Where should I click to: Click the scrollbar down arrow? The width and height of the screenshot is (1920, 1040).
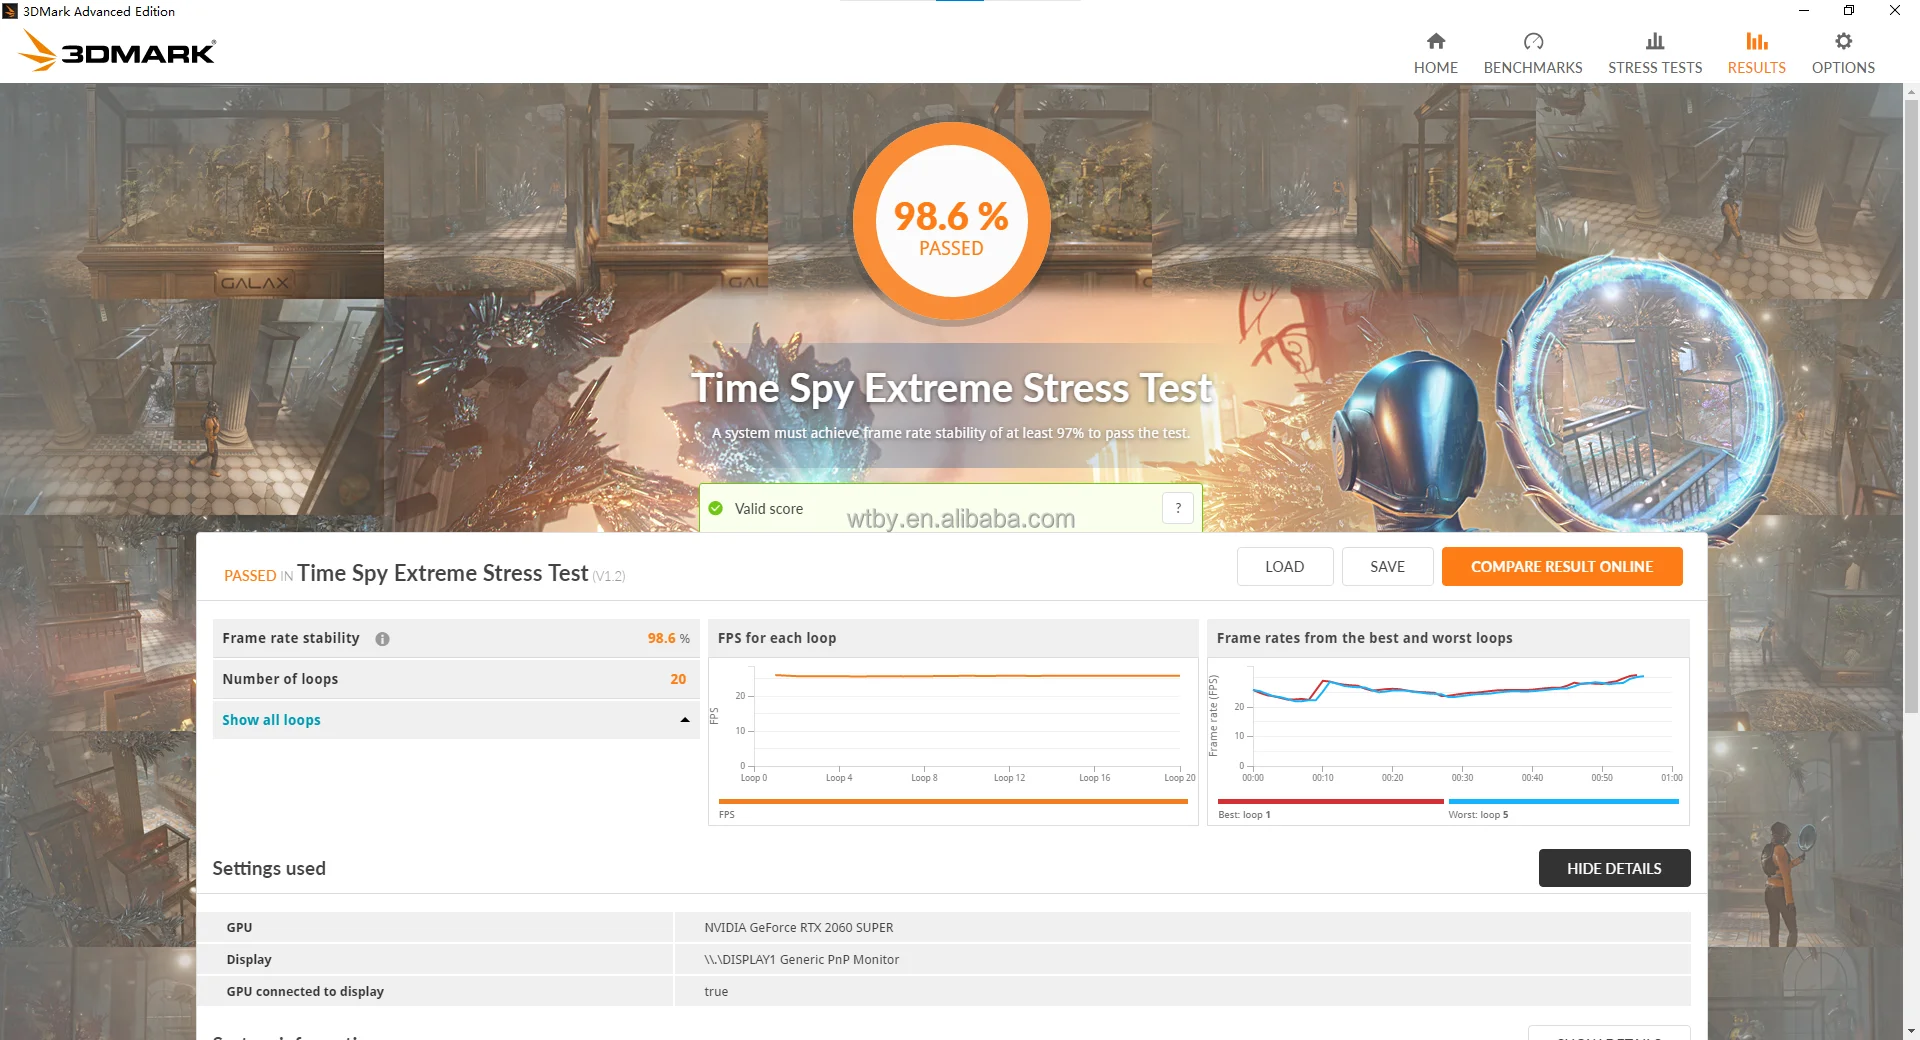(x=1911, y=1031)
